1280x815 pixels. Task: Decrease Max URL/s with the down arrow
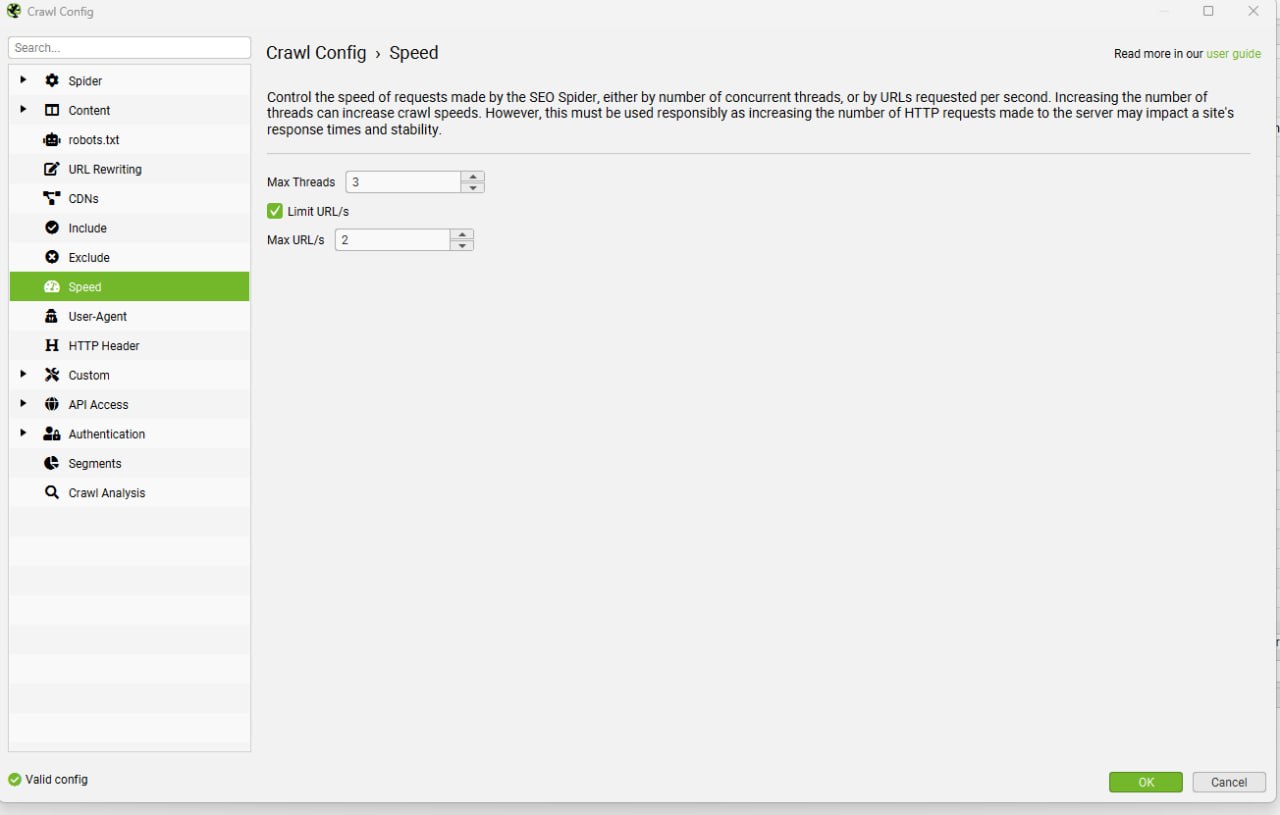pyautogui.click(x=461, y=245)
